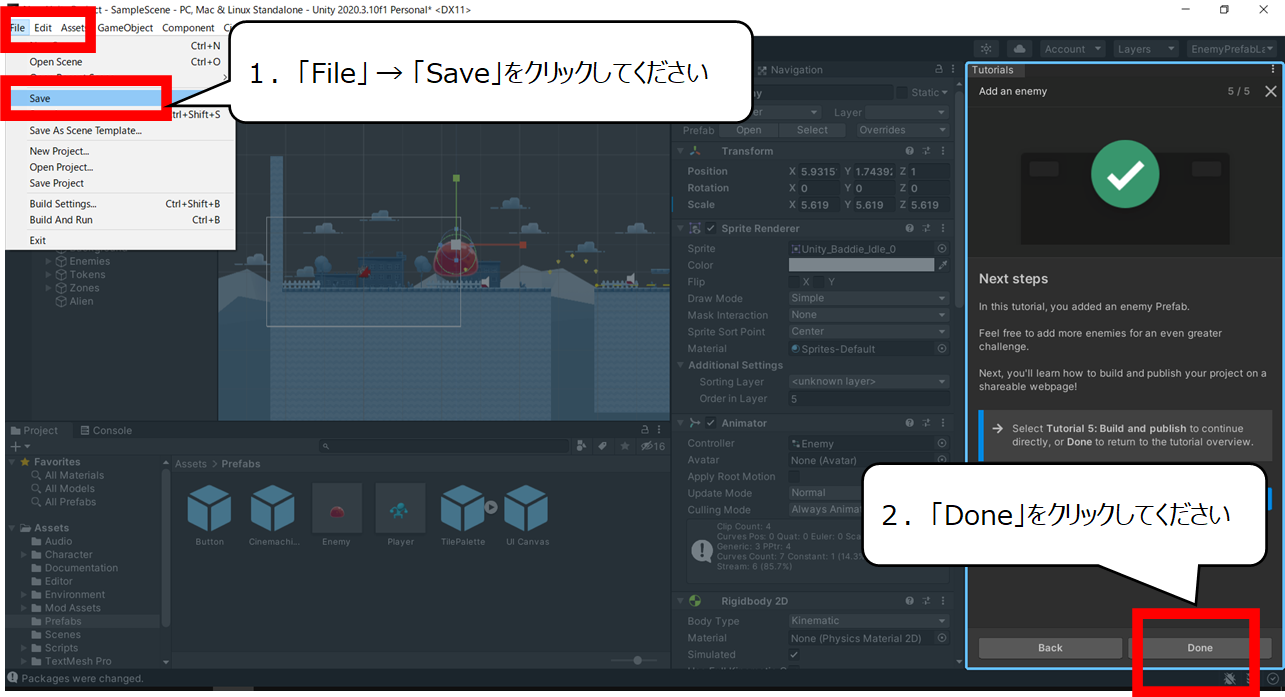Open the cloud services icon
Viewport: 1285px width, 697px height.
[1019, 49]
